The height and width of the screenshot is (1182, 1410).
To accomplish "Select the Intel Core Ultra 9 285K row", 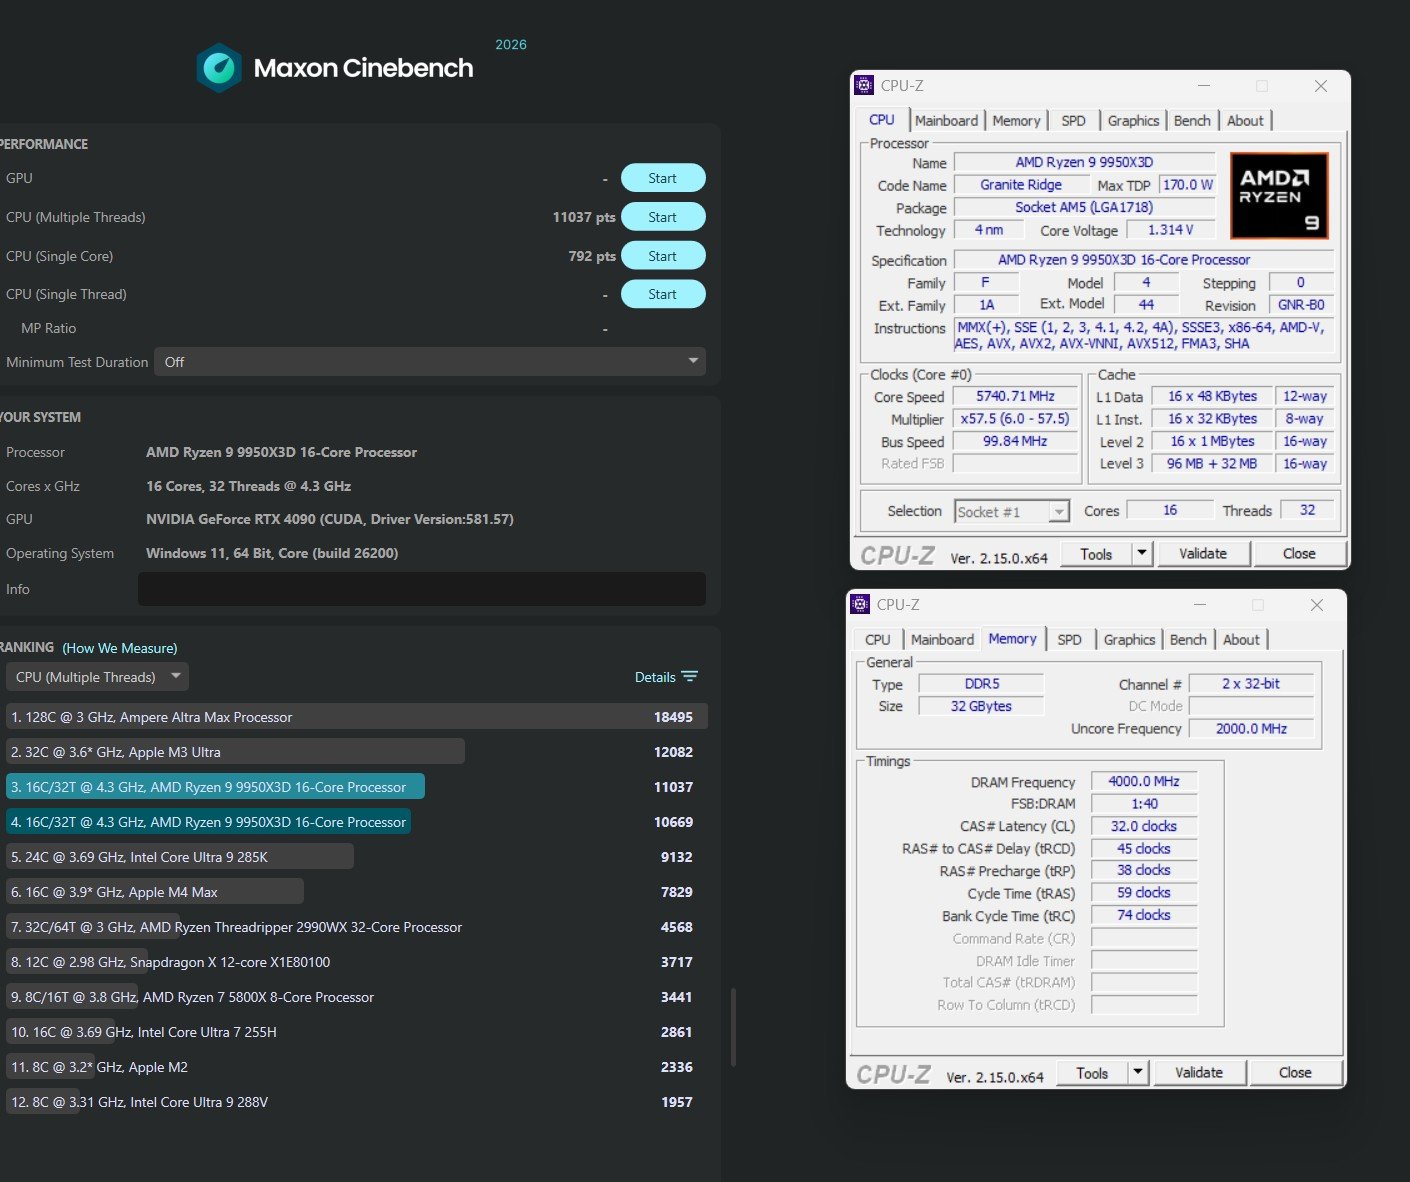I will pos(356,857).
